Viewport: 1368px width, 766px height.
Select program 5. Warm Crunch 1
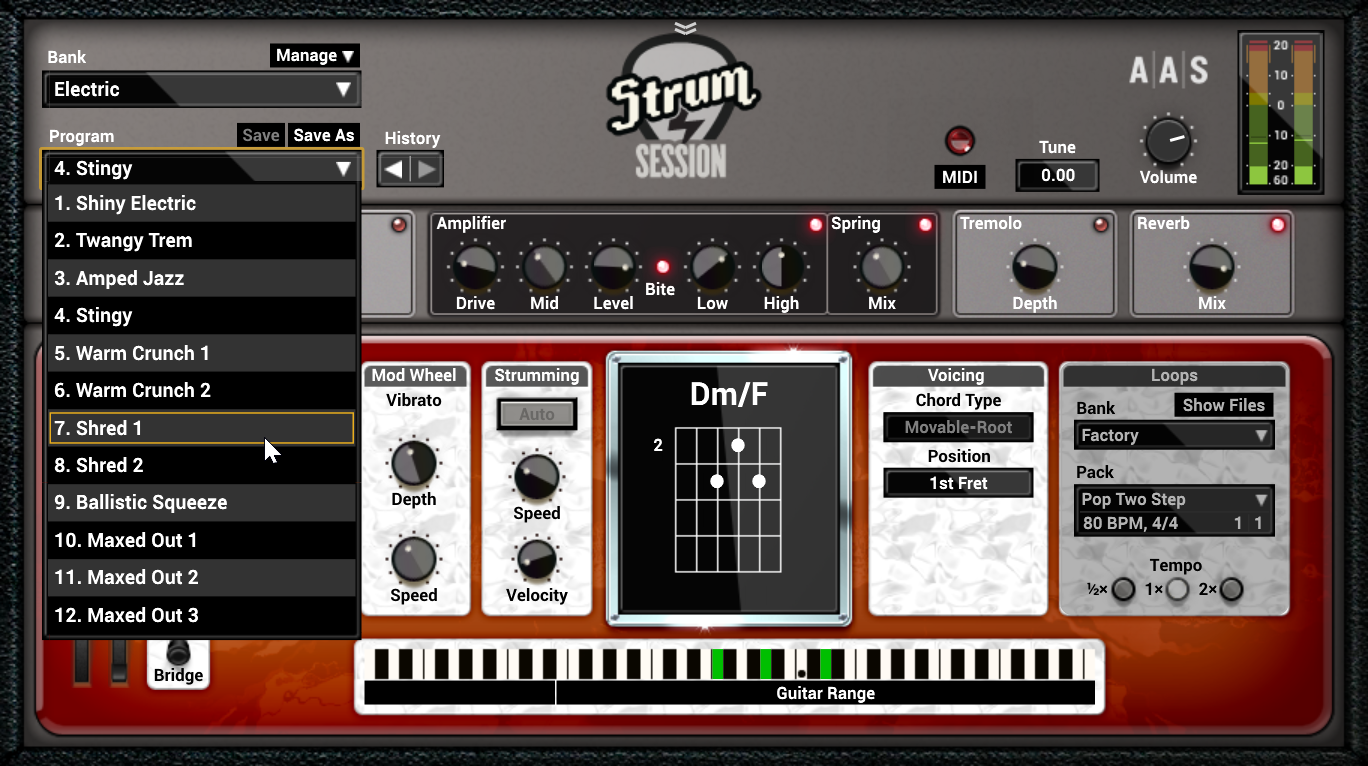(x=202, y=353)
